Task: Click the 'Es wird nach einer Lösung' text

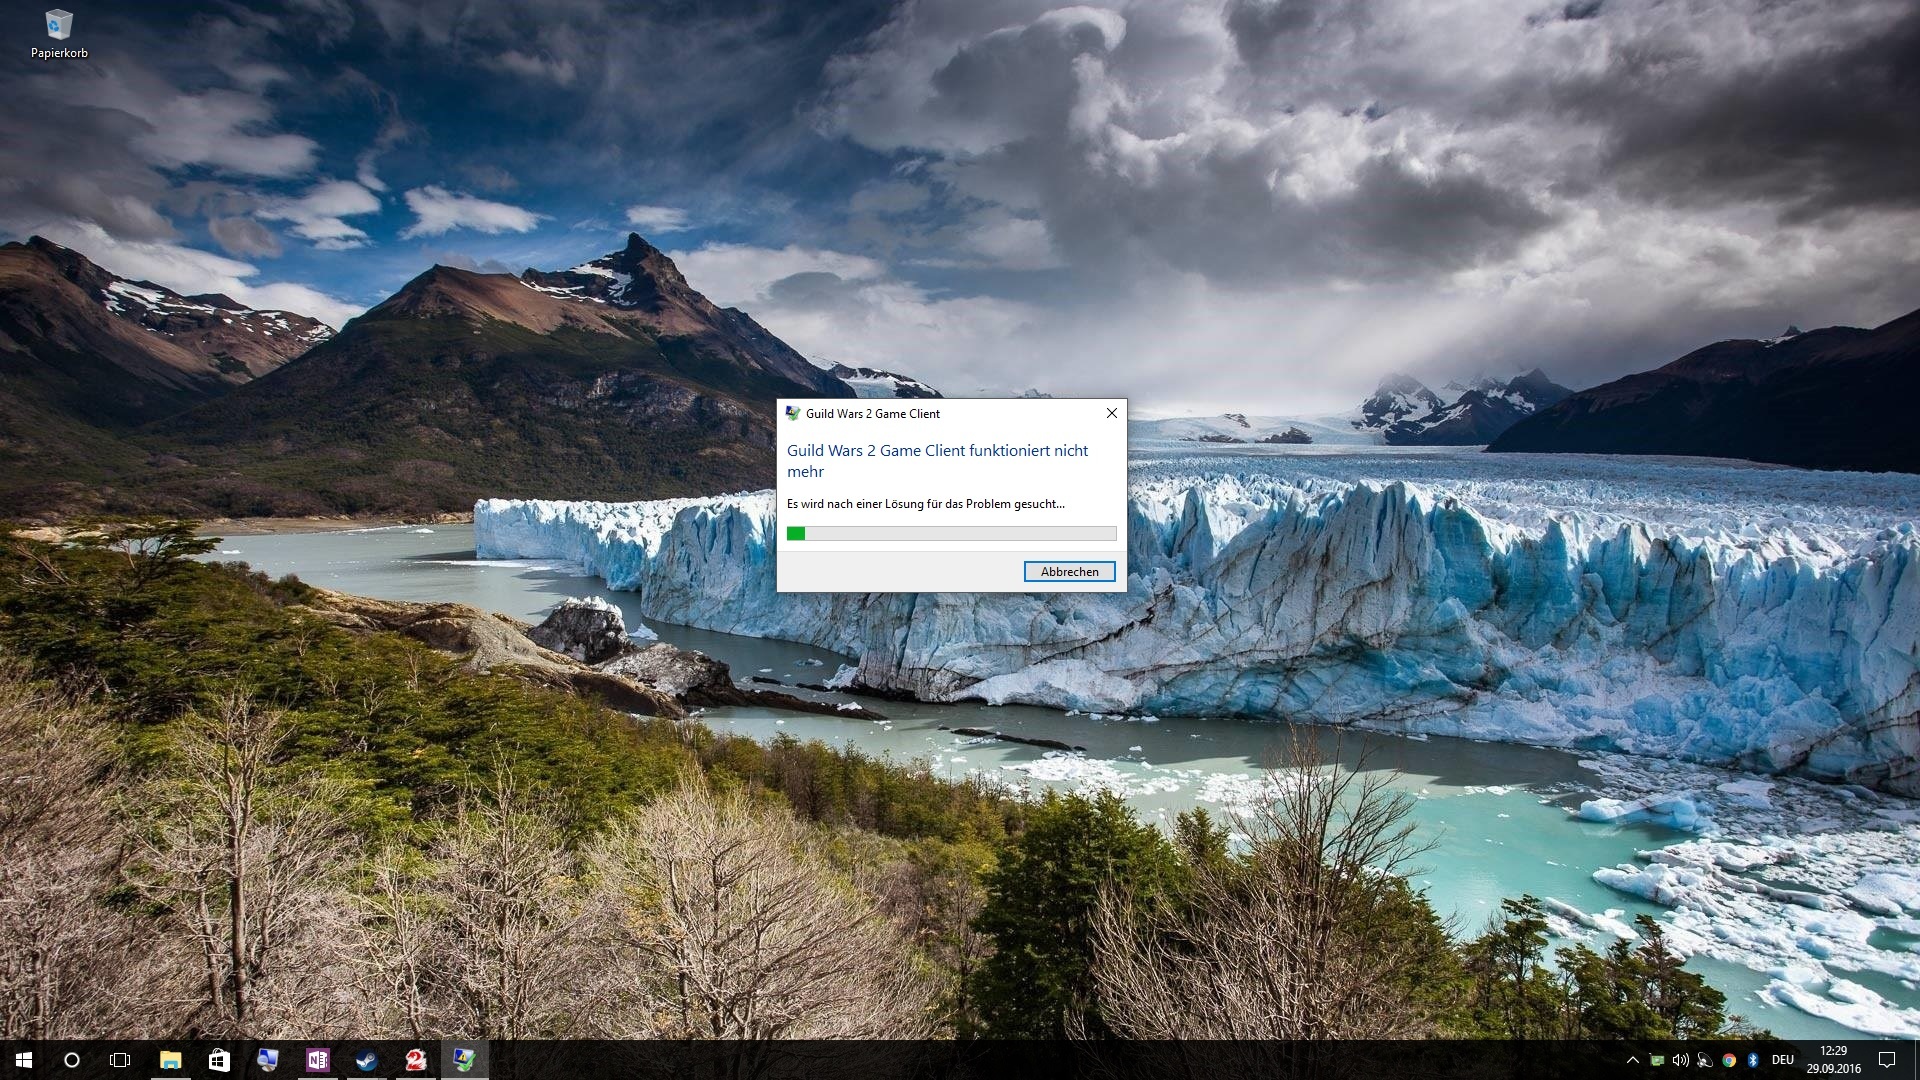Action: (x=925, y=503)
